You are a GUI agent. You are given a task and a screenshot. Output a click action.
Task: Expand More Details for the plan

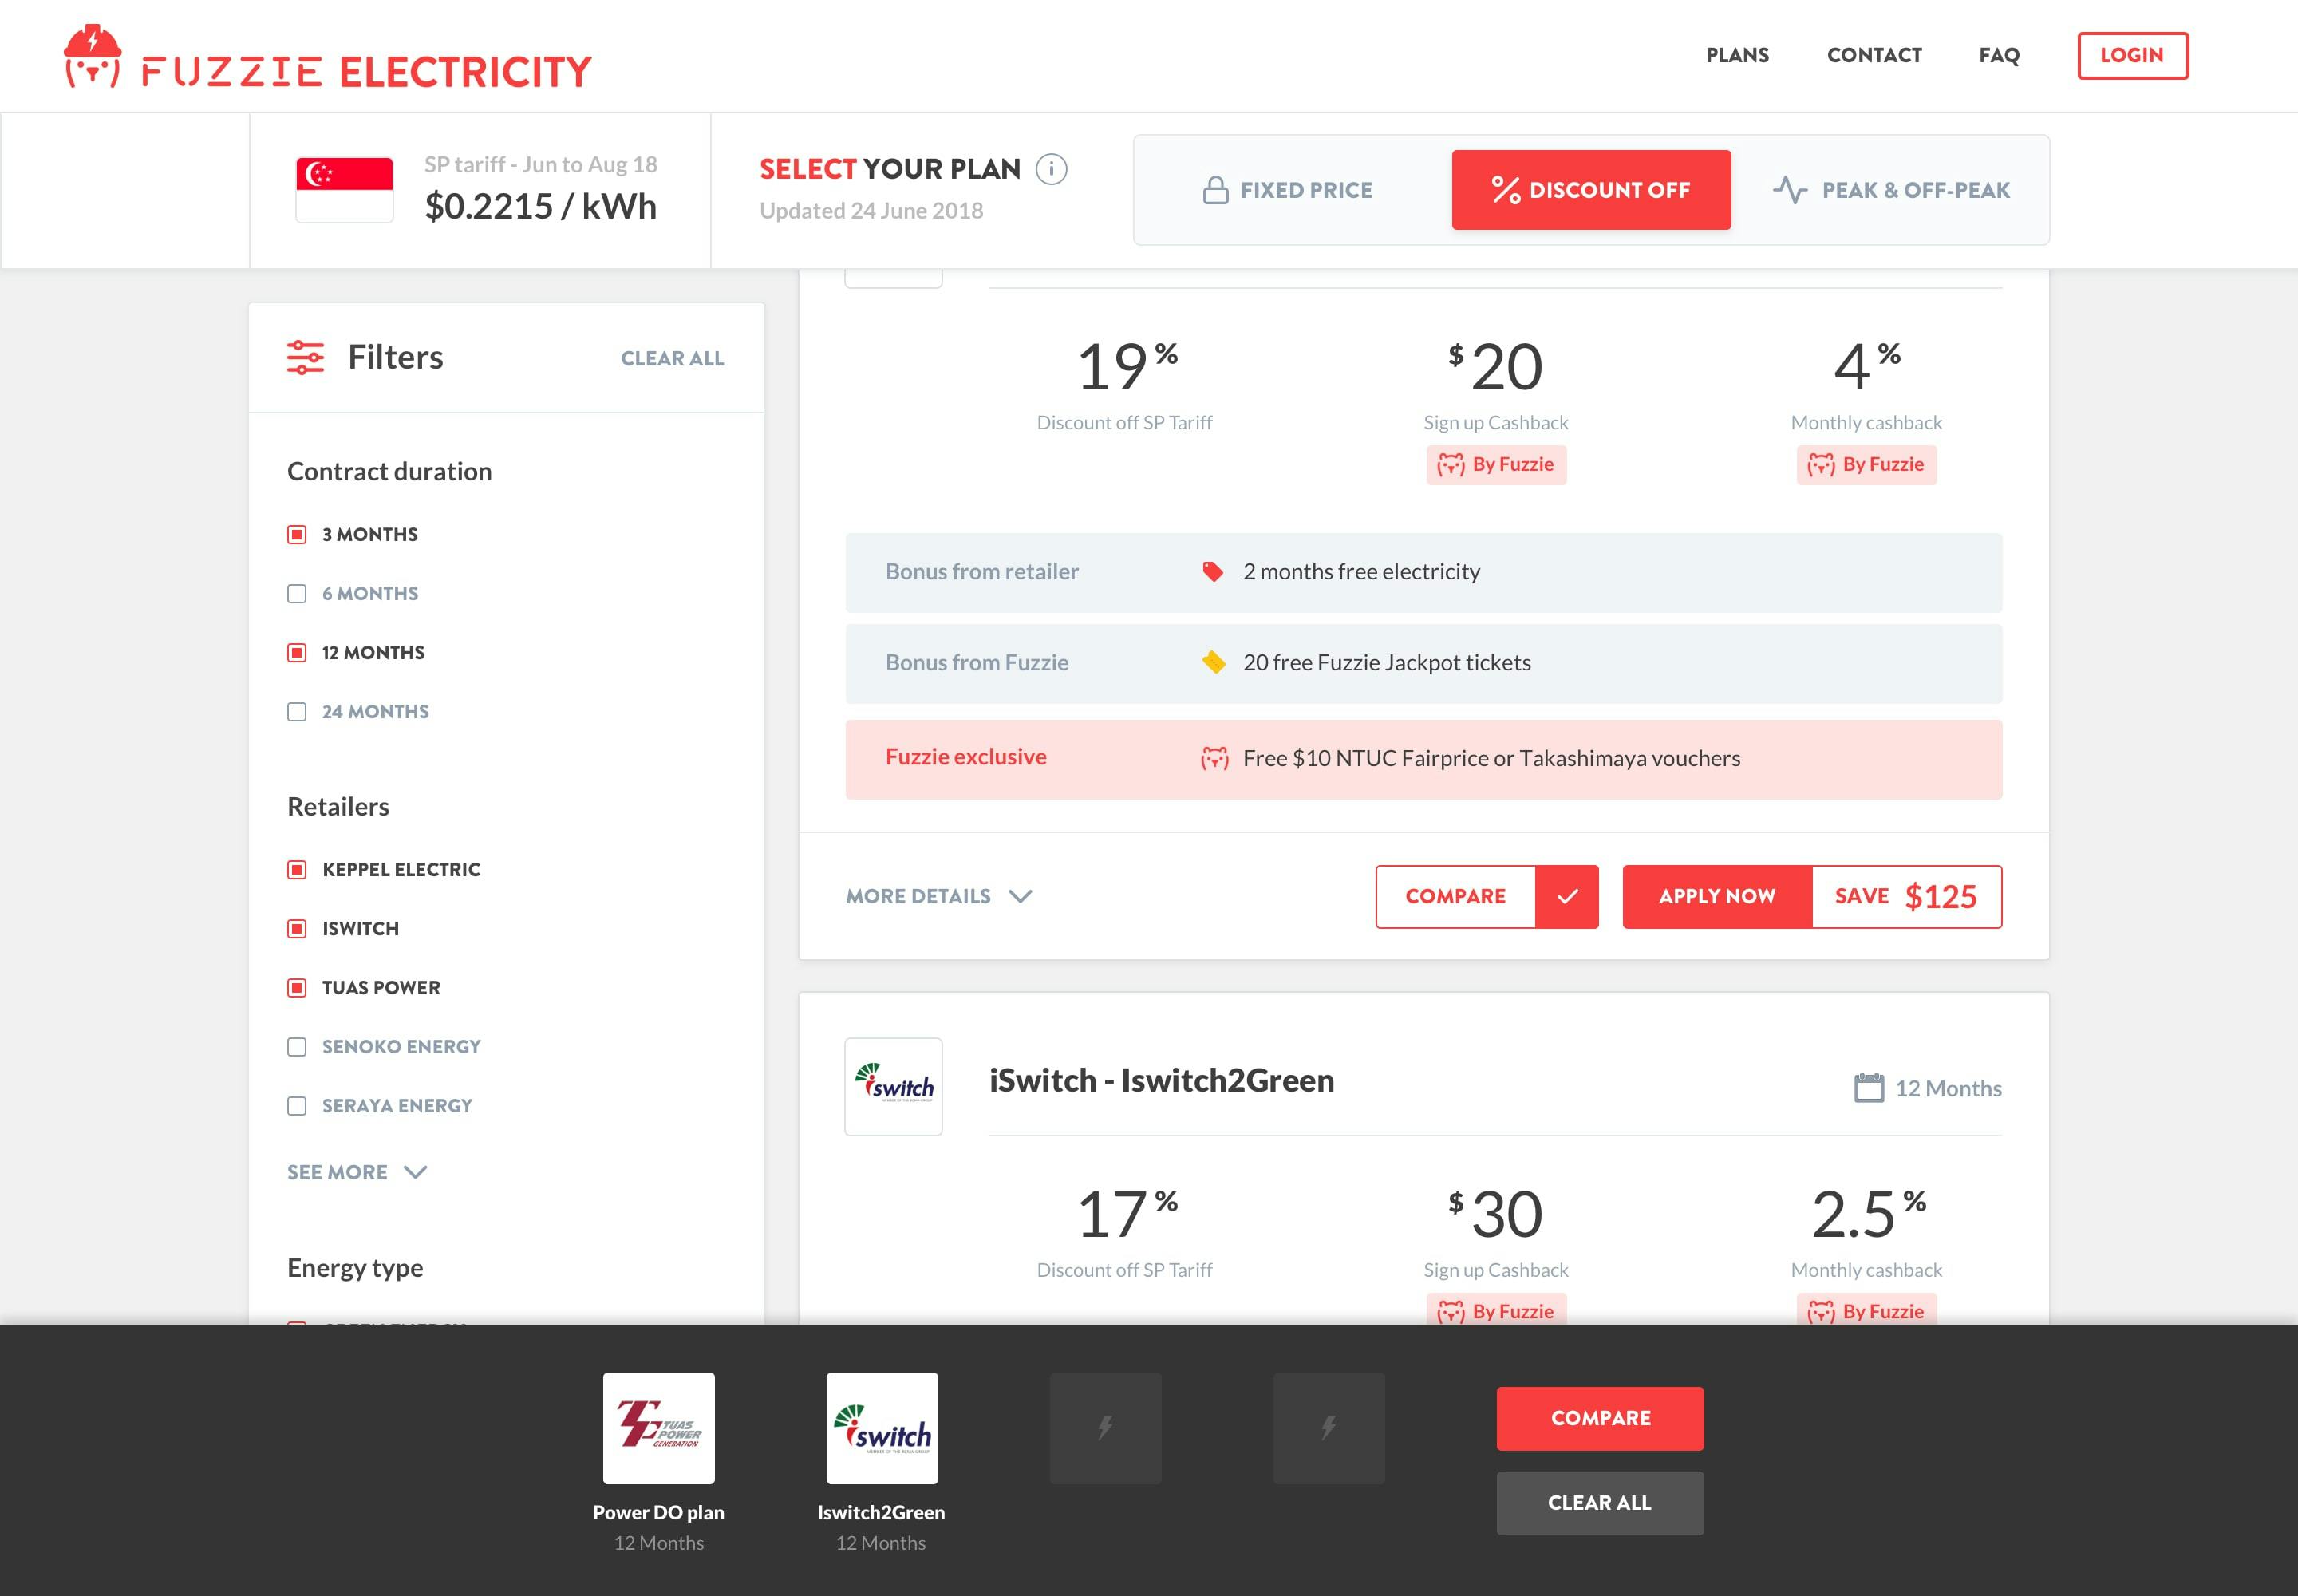[x=918, y=896]
